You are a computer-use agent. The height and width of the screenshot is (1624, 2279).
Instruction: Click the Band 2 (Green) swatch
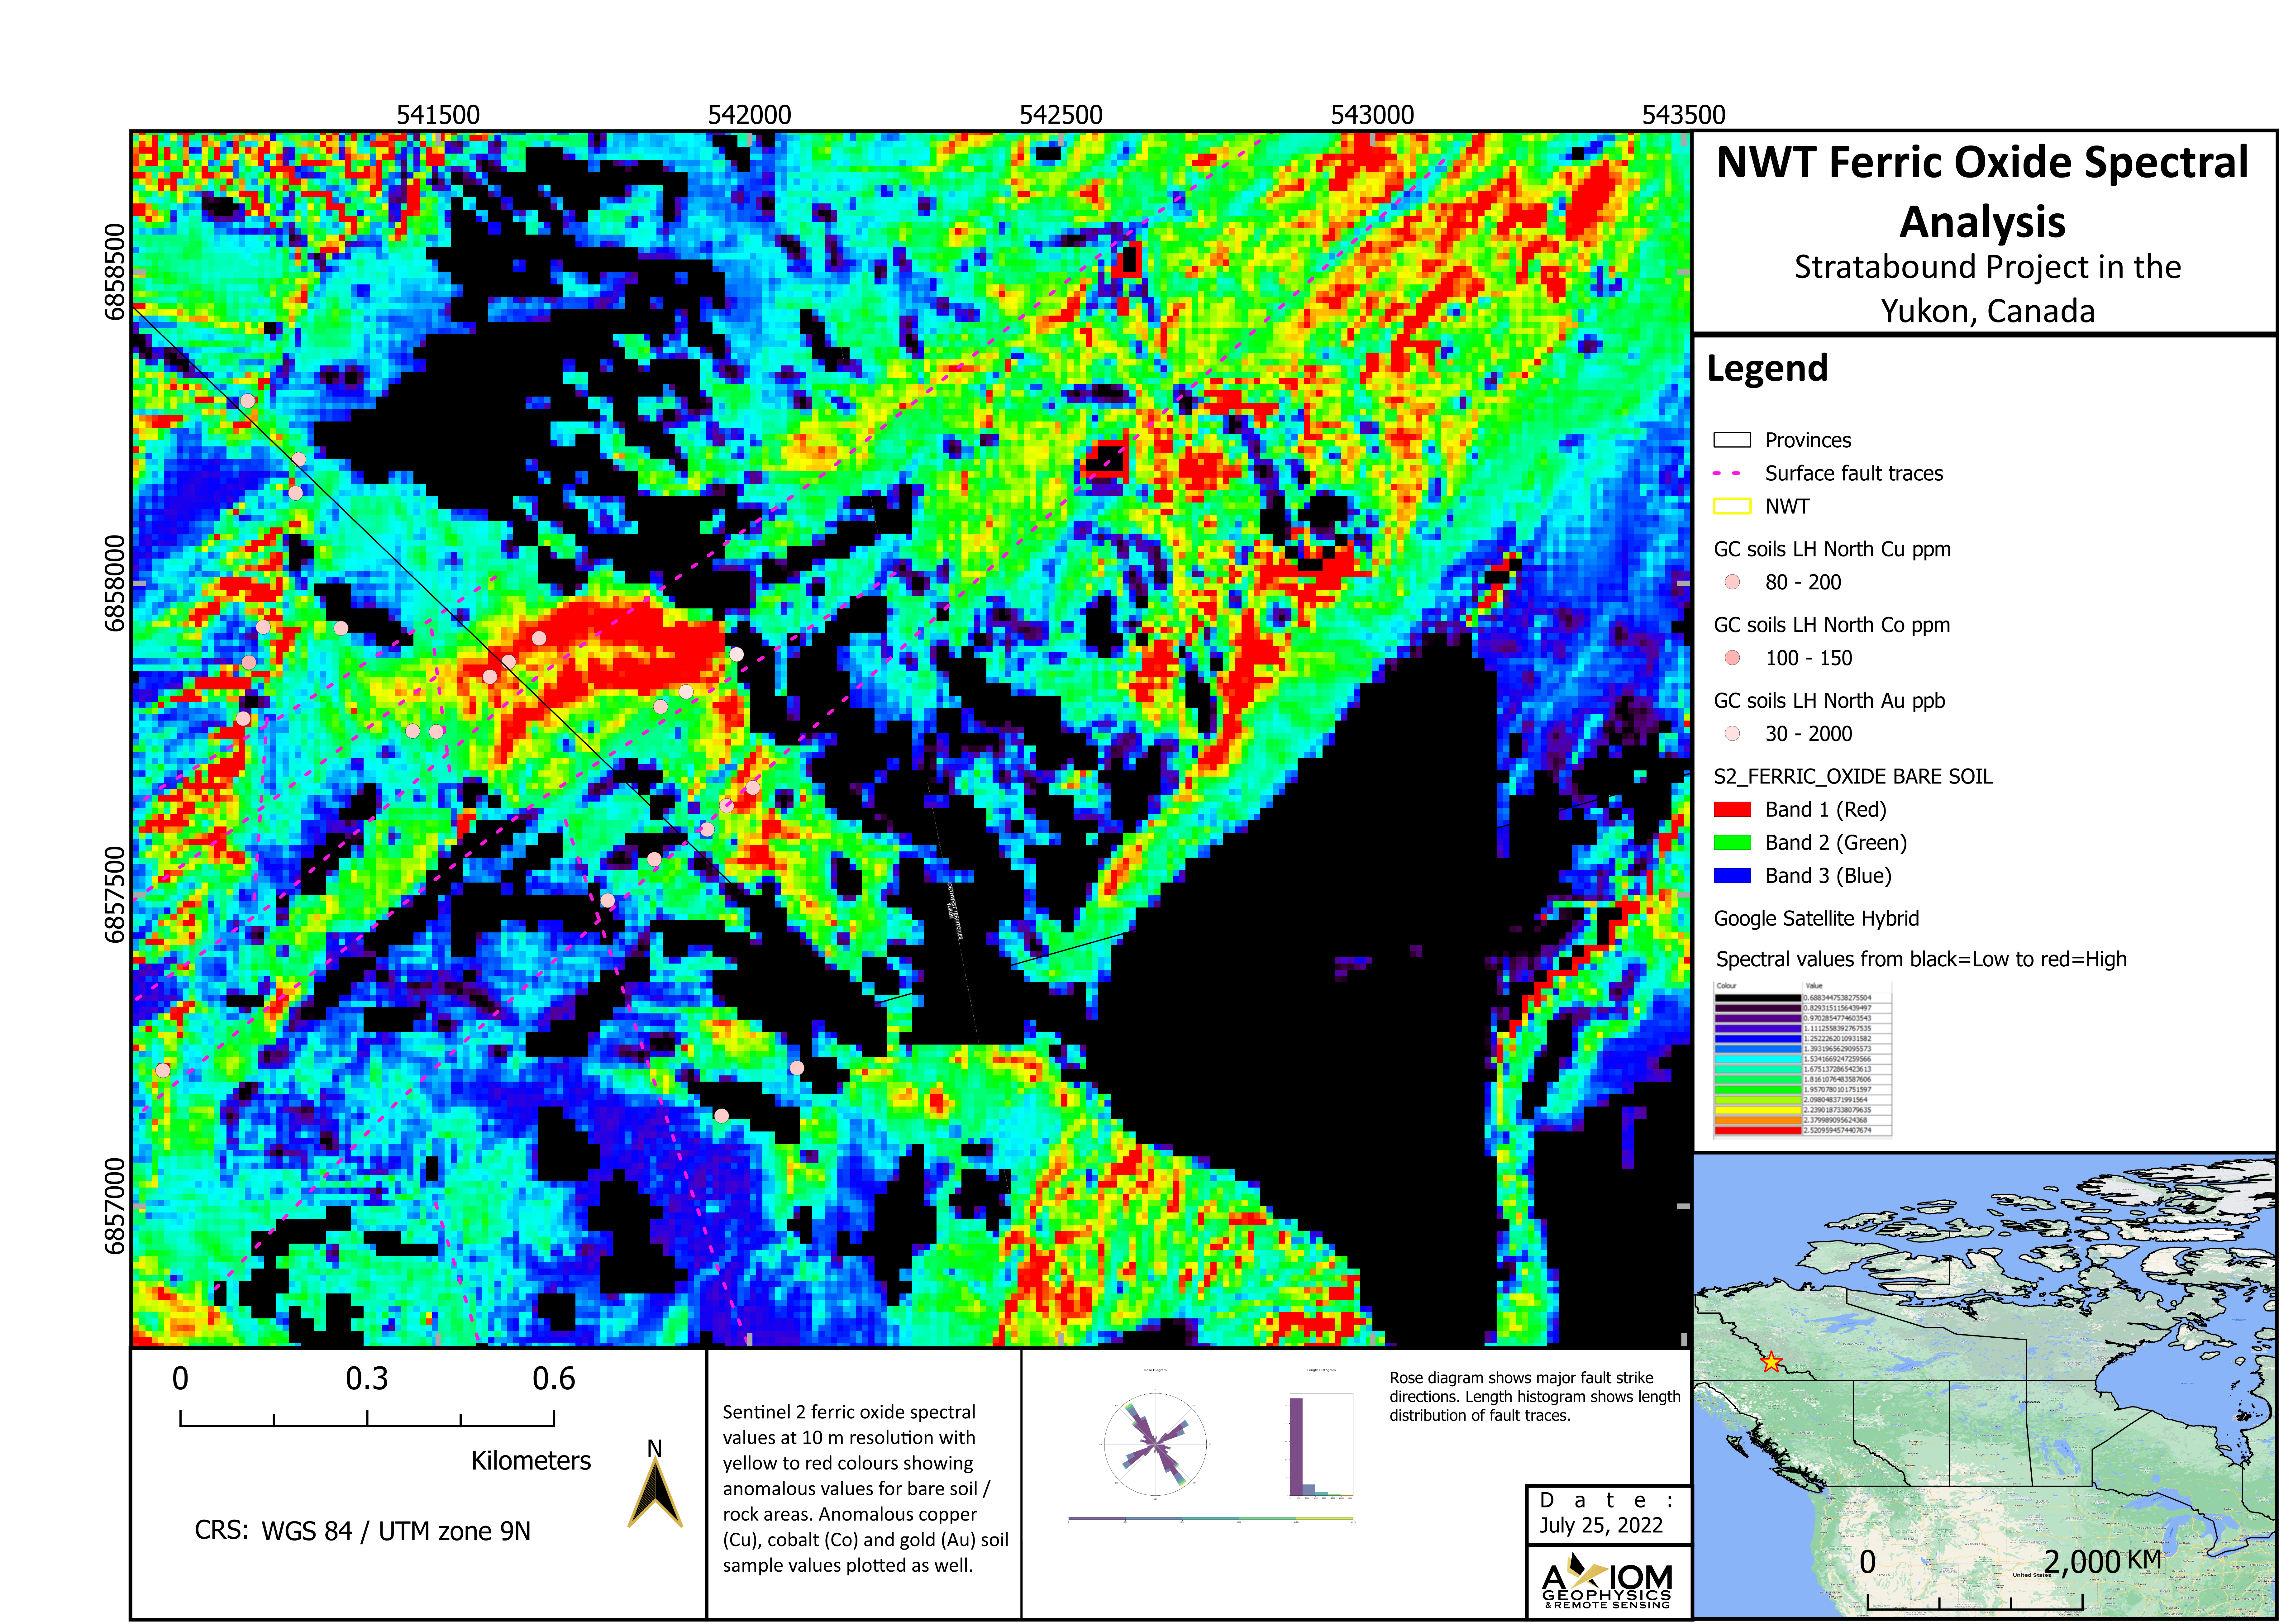point(1732,843)
